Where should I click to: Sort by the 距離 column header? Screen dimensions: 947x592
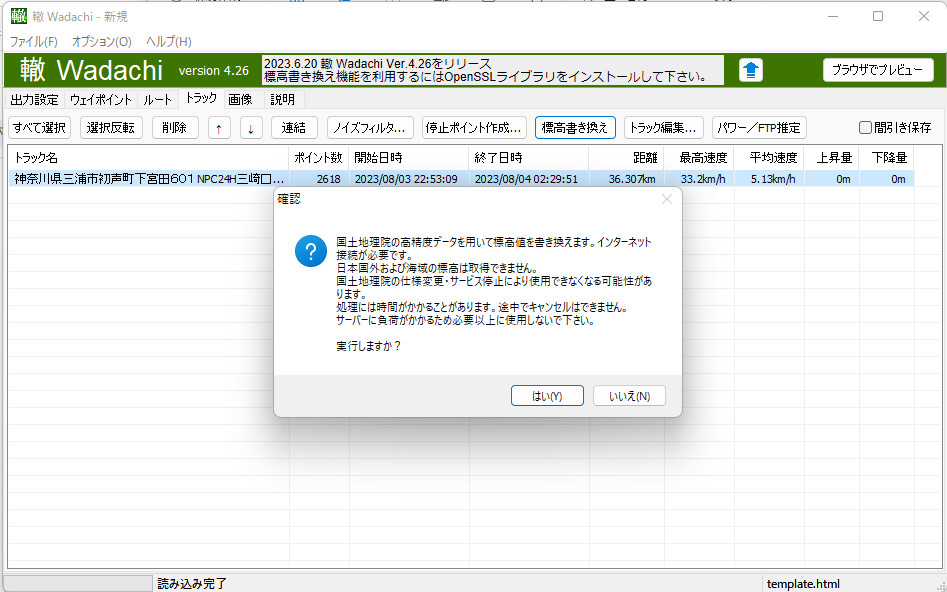click(626, 158)
